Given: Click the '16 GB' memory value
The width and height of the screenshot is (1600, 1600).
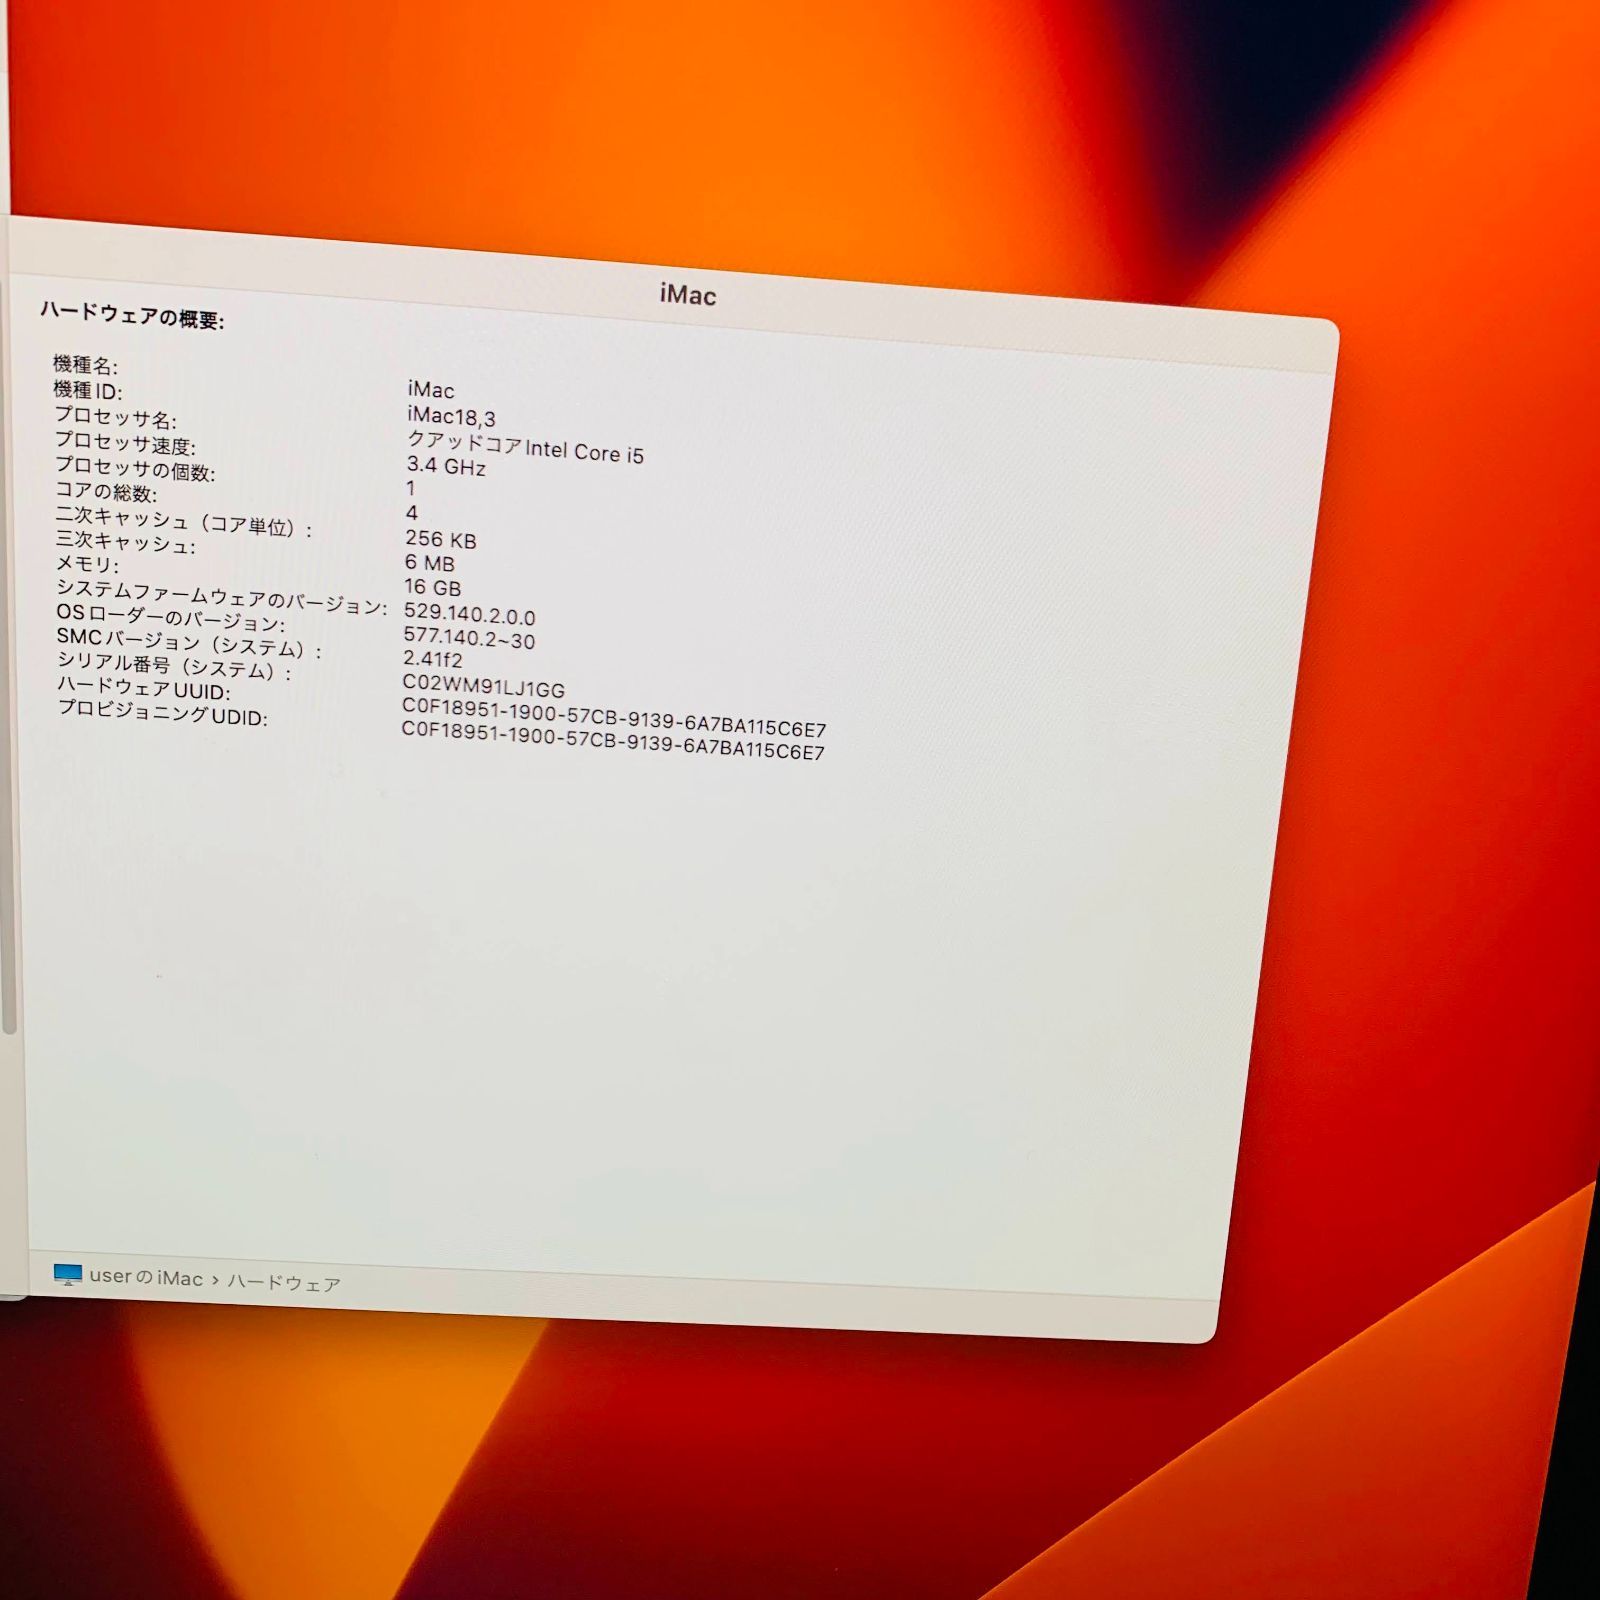Looking at the screenshot, I should (432, 587).
